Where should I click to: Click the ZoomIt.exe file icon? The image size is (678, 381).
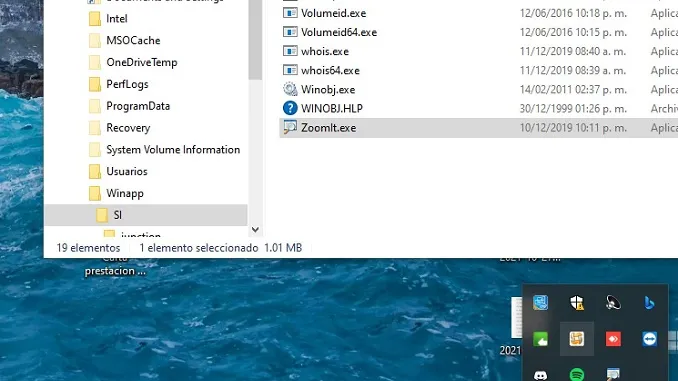click(290, 127)
